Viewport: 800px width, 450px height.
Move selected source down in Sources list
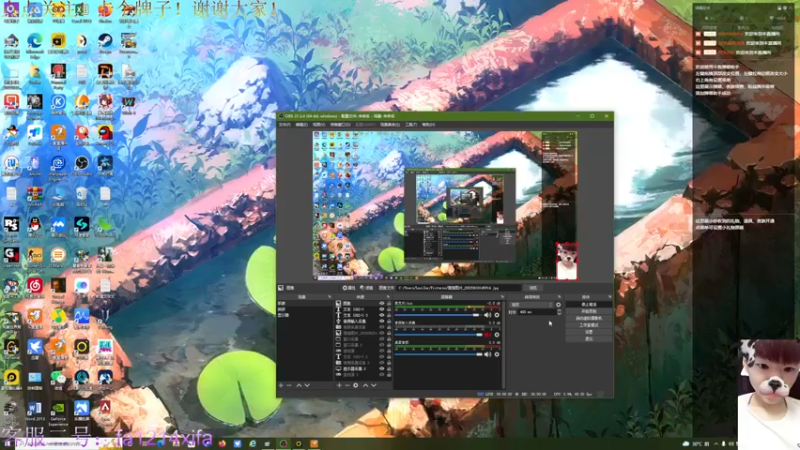click(374, 385)
